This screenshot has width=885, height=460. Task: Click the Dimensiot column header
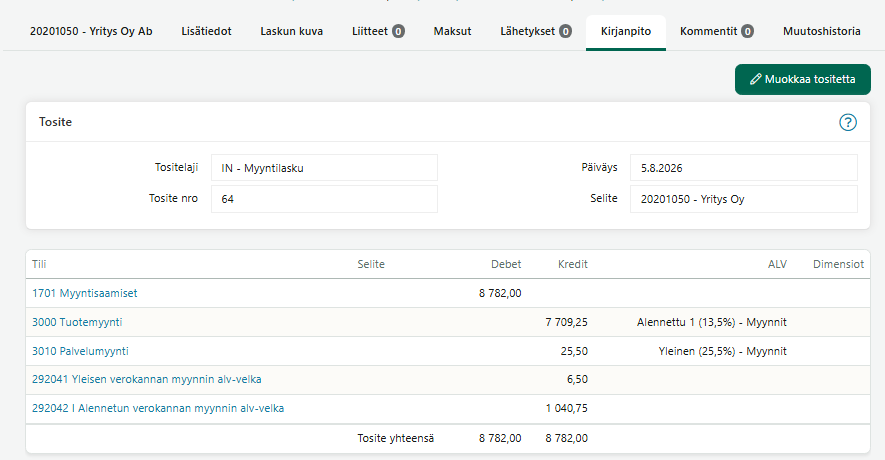pyautogui.click(x=838, y=264)
